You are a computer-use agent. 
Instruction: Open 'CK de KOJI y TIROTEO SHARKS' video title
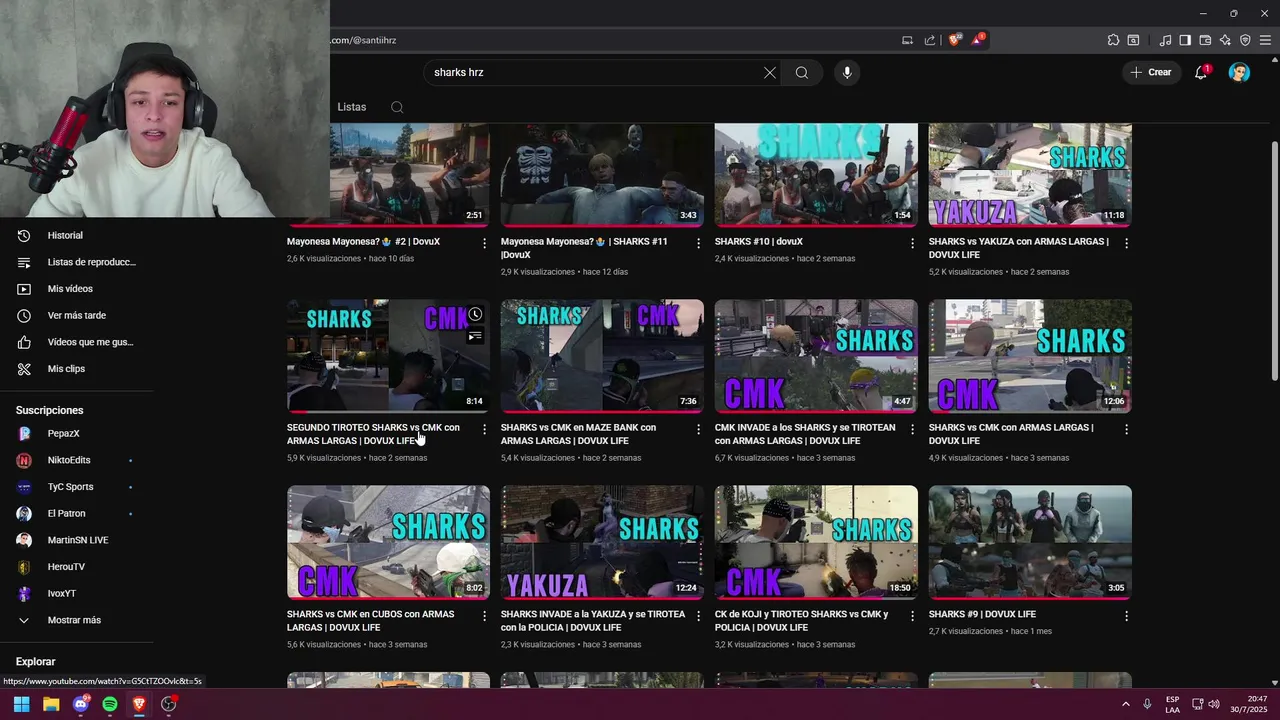[801, 621]
